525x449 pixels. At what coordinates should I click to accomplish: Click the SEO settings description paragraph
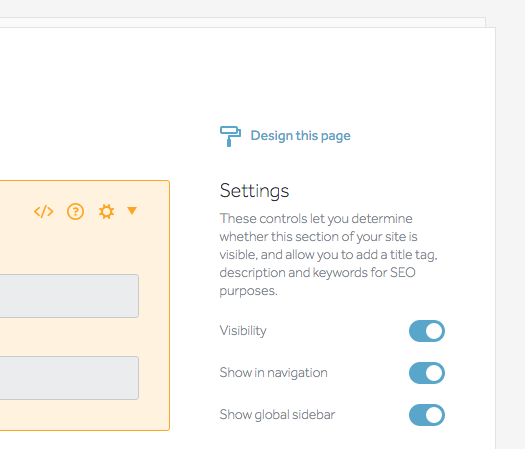point(328,254)
